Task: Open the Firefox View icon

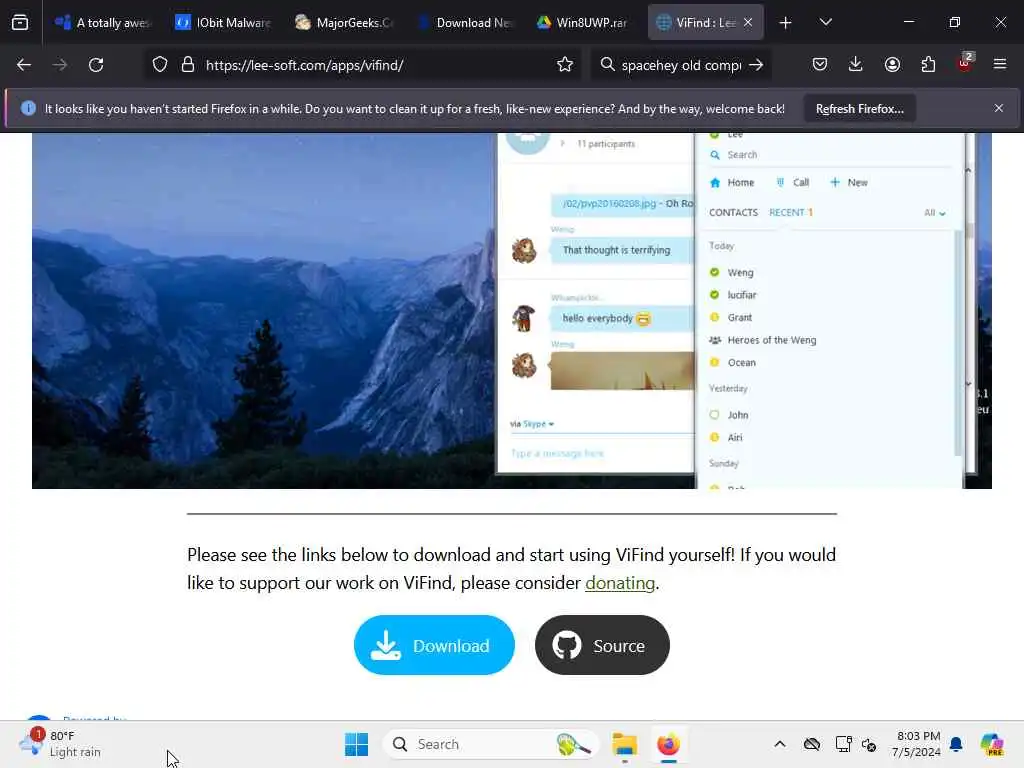Action: (x=20, y=22)
